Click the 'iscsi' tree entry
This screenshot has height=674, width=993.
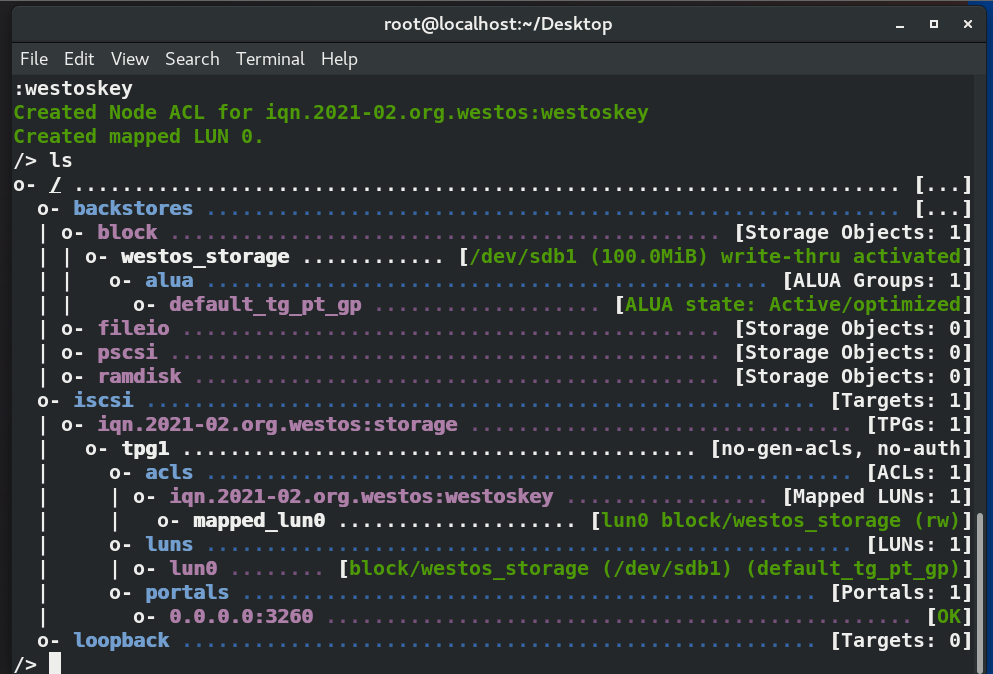(x=103, y=400)
